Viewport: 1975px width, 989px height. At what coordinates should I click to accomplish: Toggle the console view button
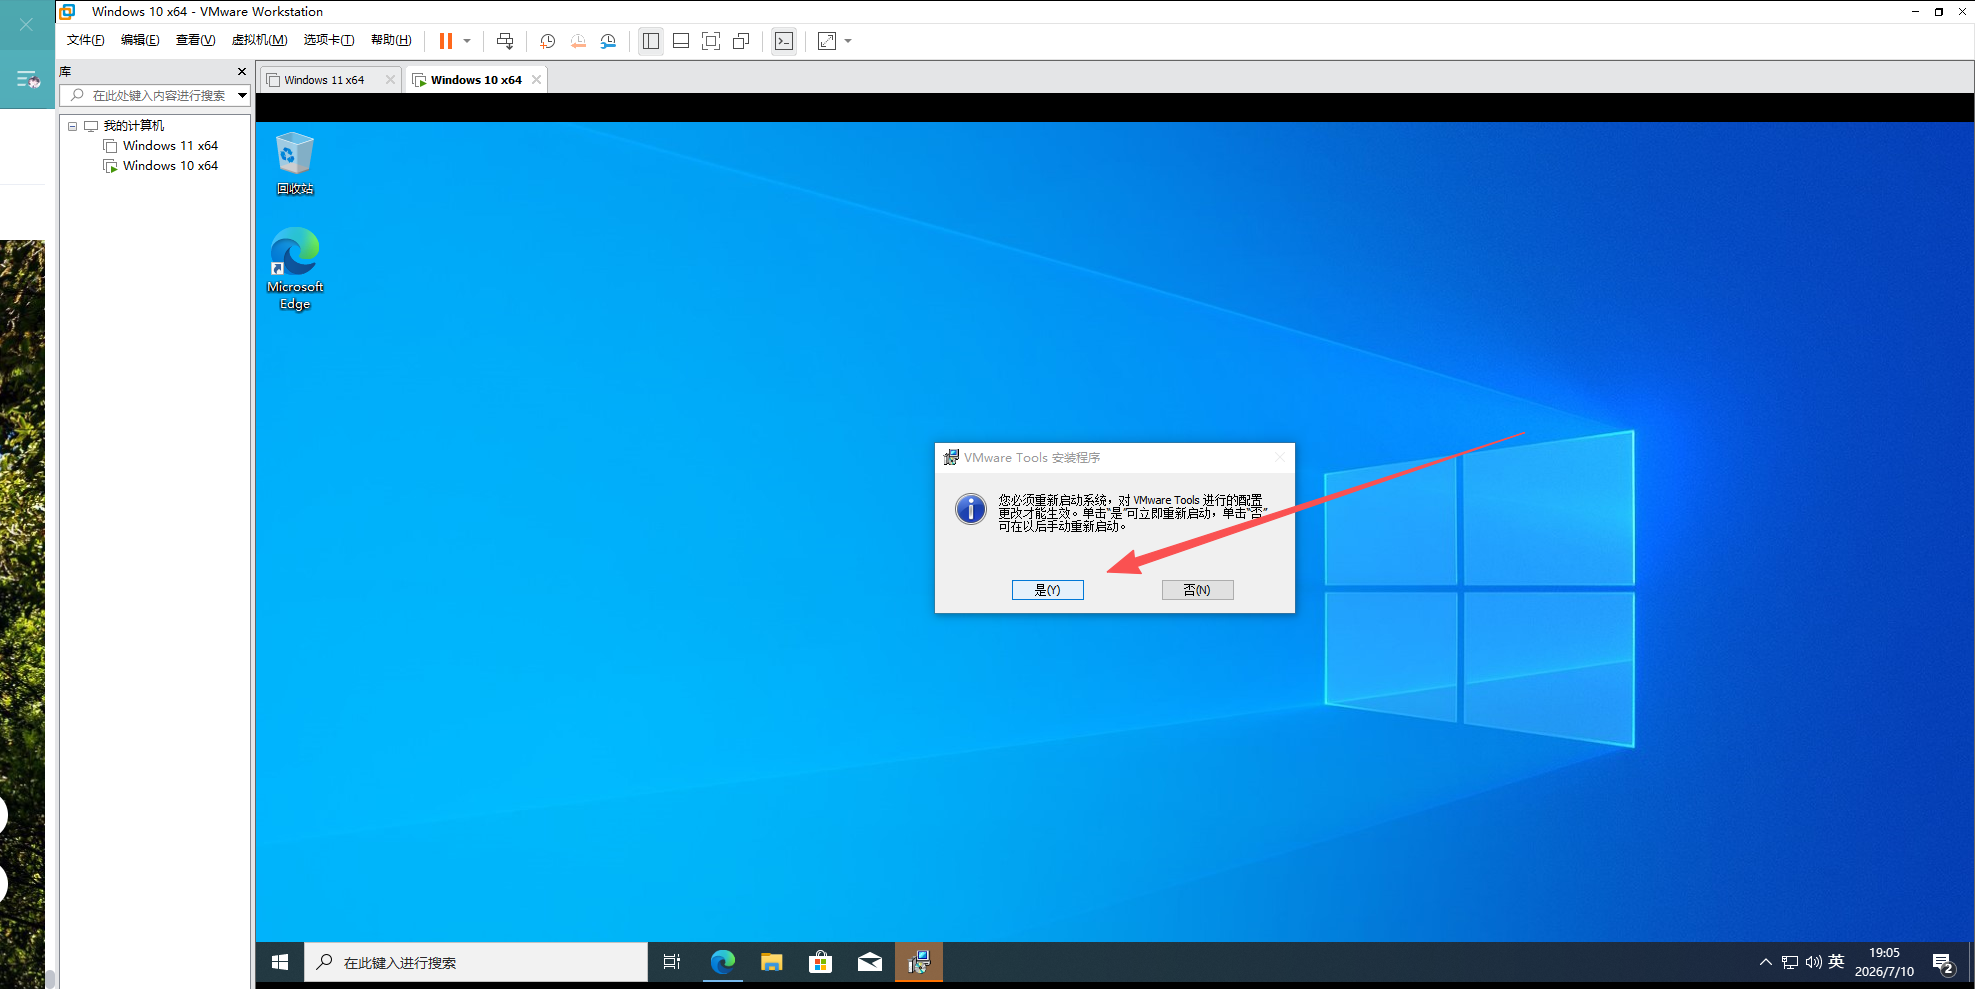(x=784, y=41)
